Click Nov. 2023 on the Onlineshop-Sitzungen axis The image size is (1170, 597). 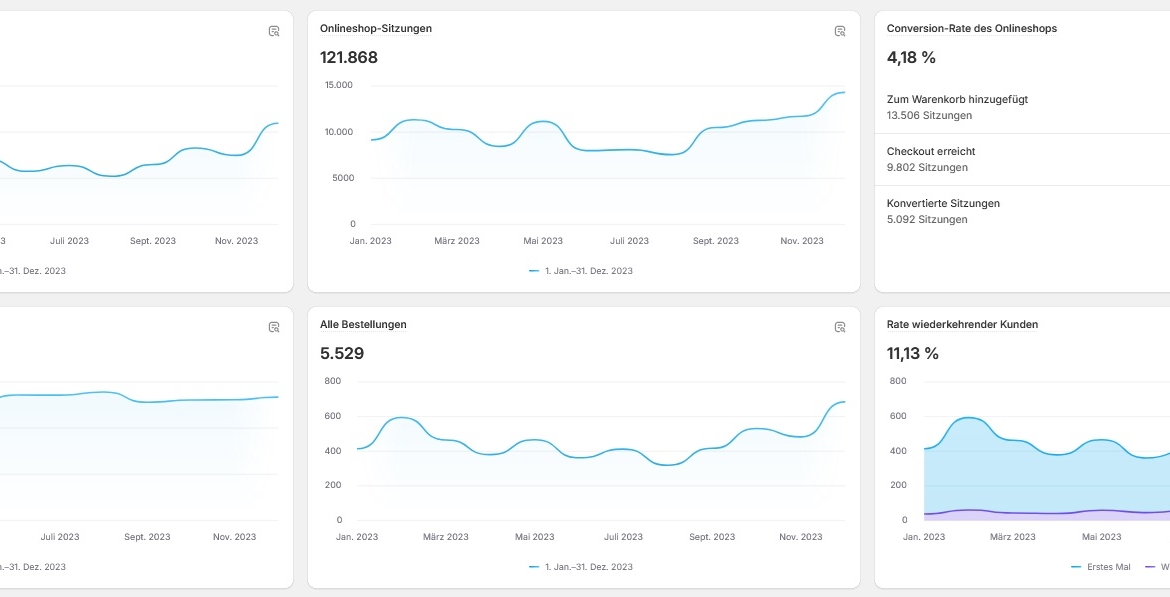(x=802, y=241)
